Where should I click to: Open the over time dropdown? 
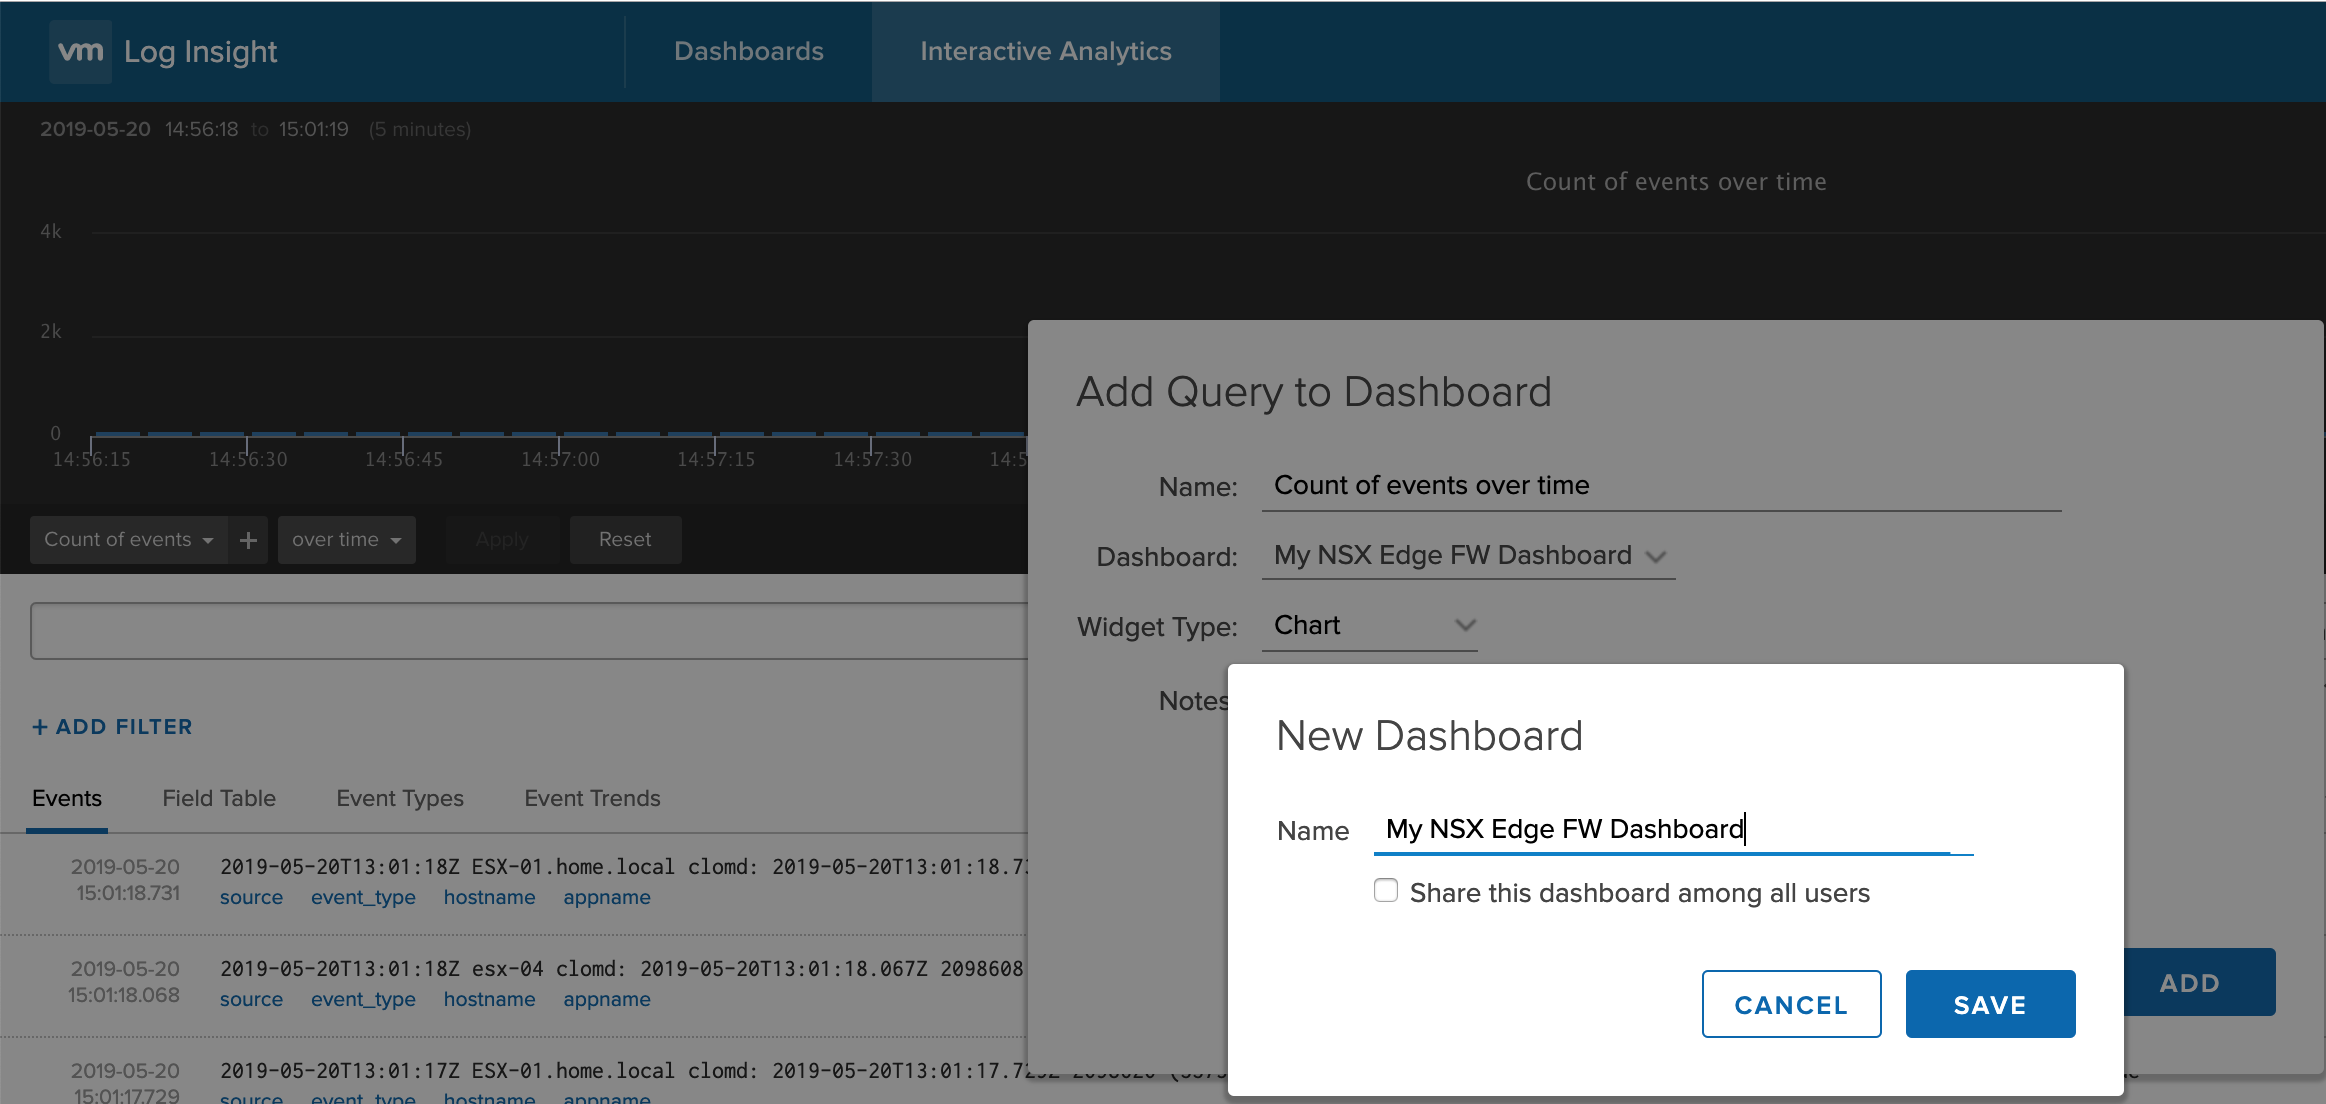346,540
